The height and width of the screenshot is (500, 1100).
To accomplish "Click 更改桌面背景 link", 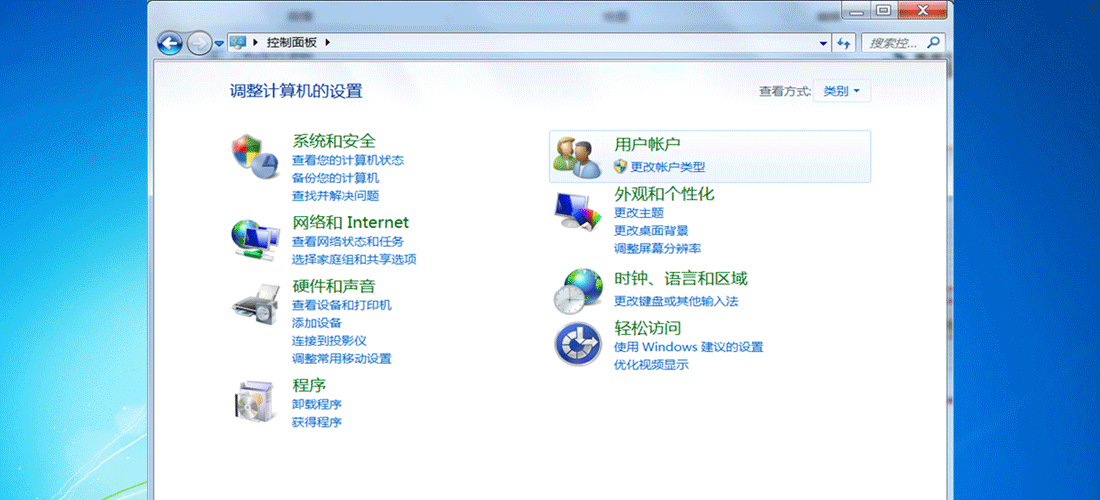I will pyautogui.click(x=651, y=231).
